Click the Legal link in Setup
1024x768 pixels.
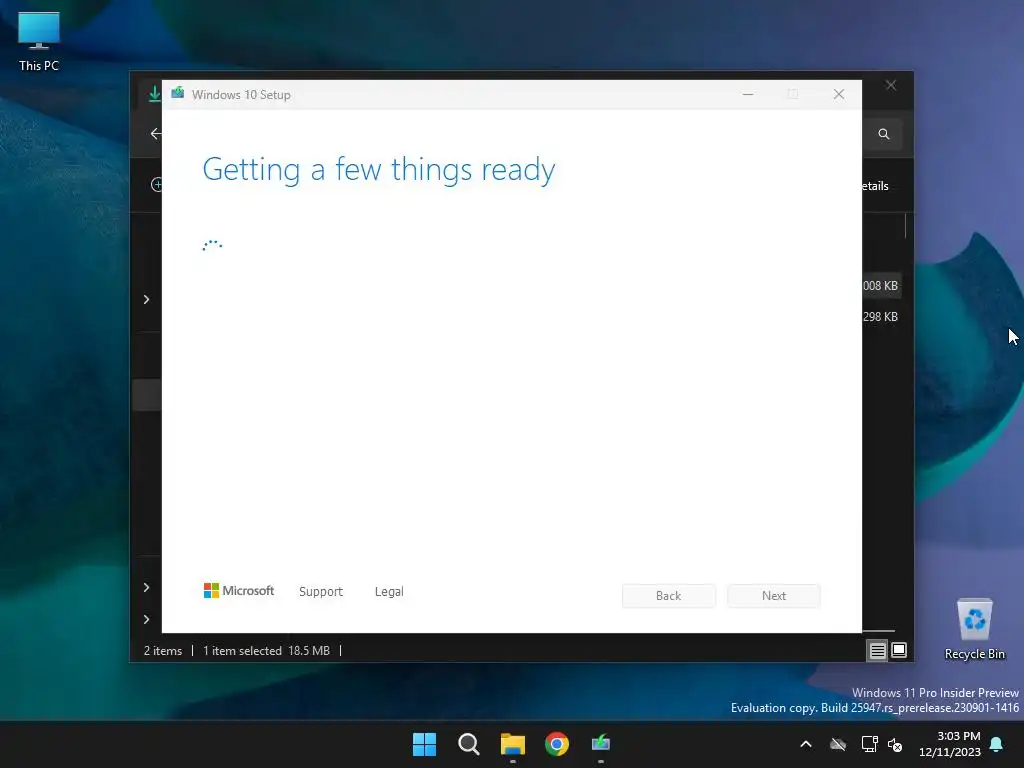point(389,592)
